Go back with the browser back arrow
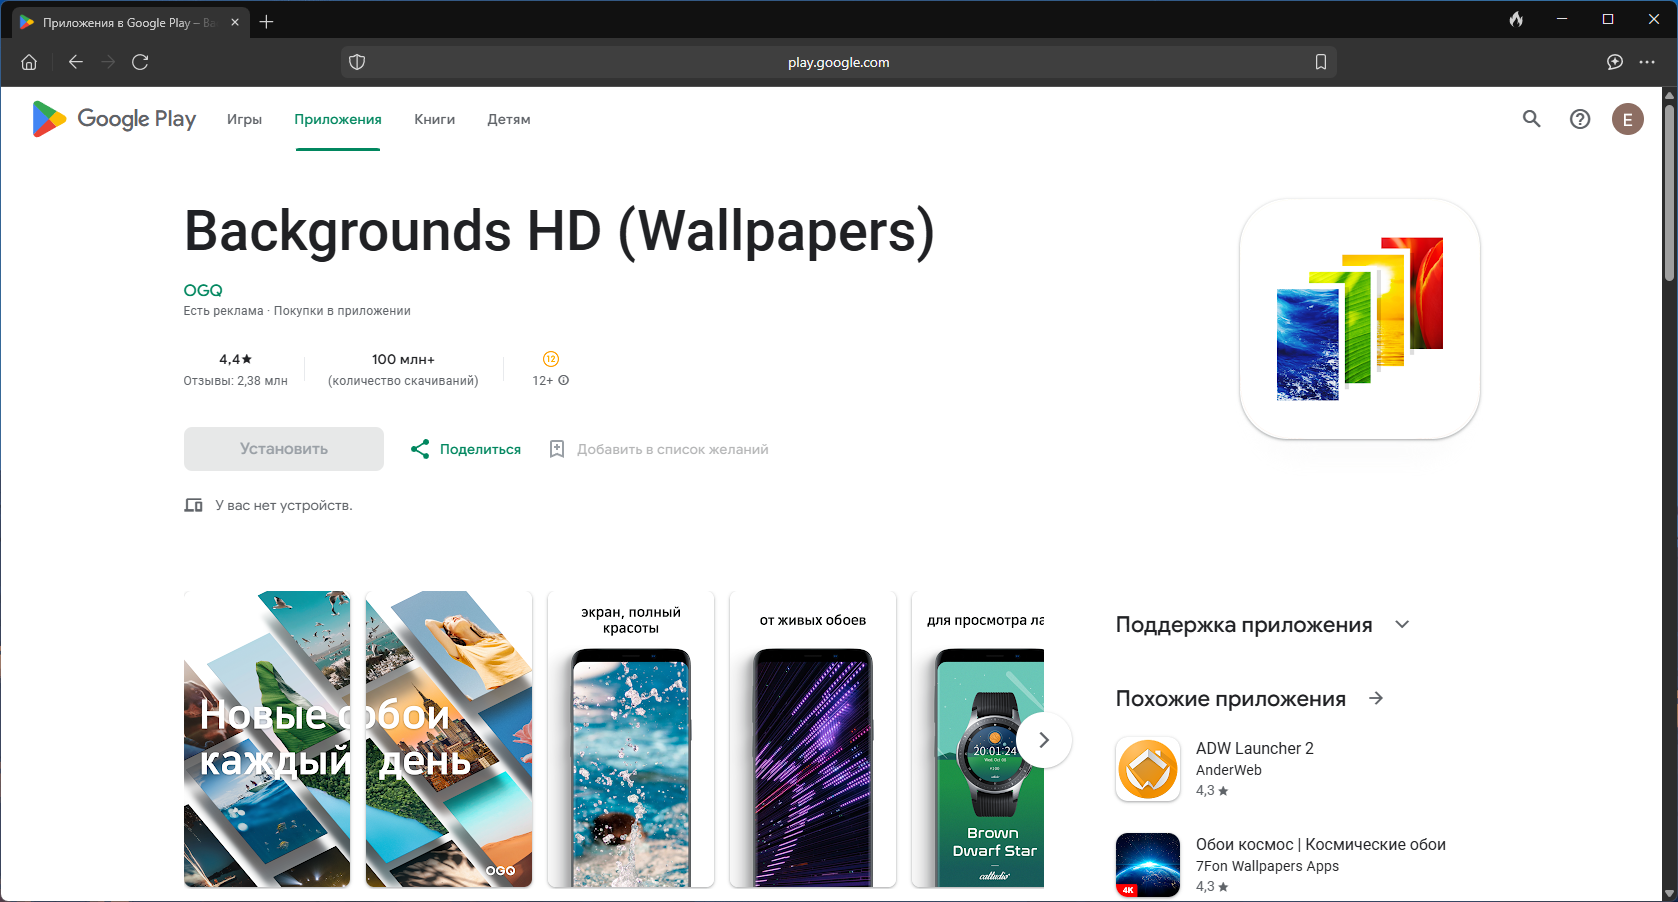The image size is (1678, 902). (76, 62)
